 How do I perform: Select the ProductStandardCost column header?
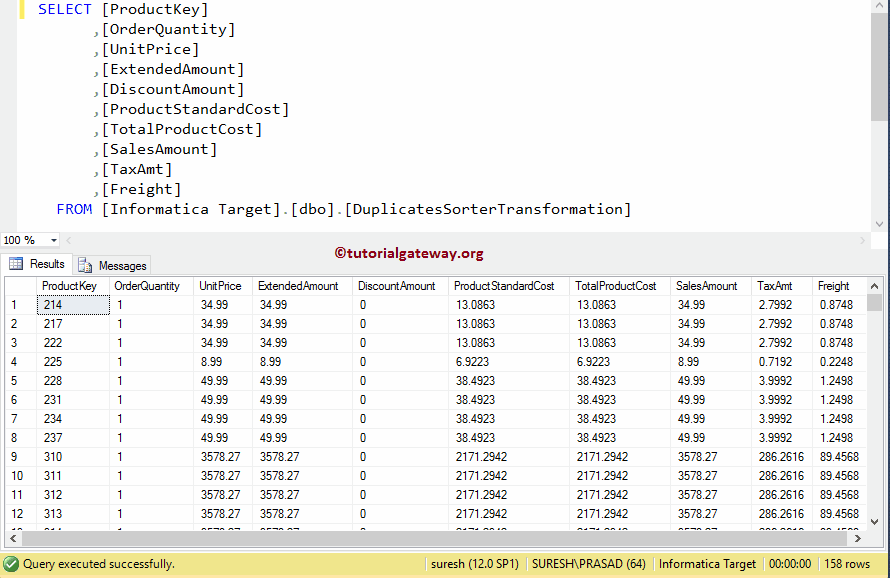[509, 286]
